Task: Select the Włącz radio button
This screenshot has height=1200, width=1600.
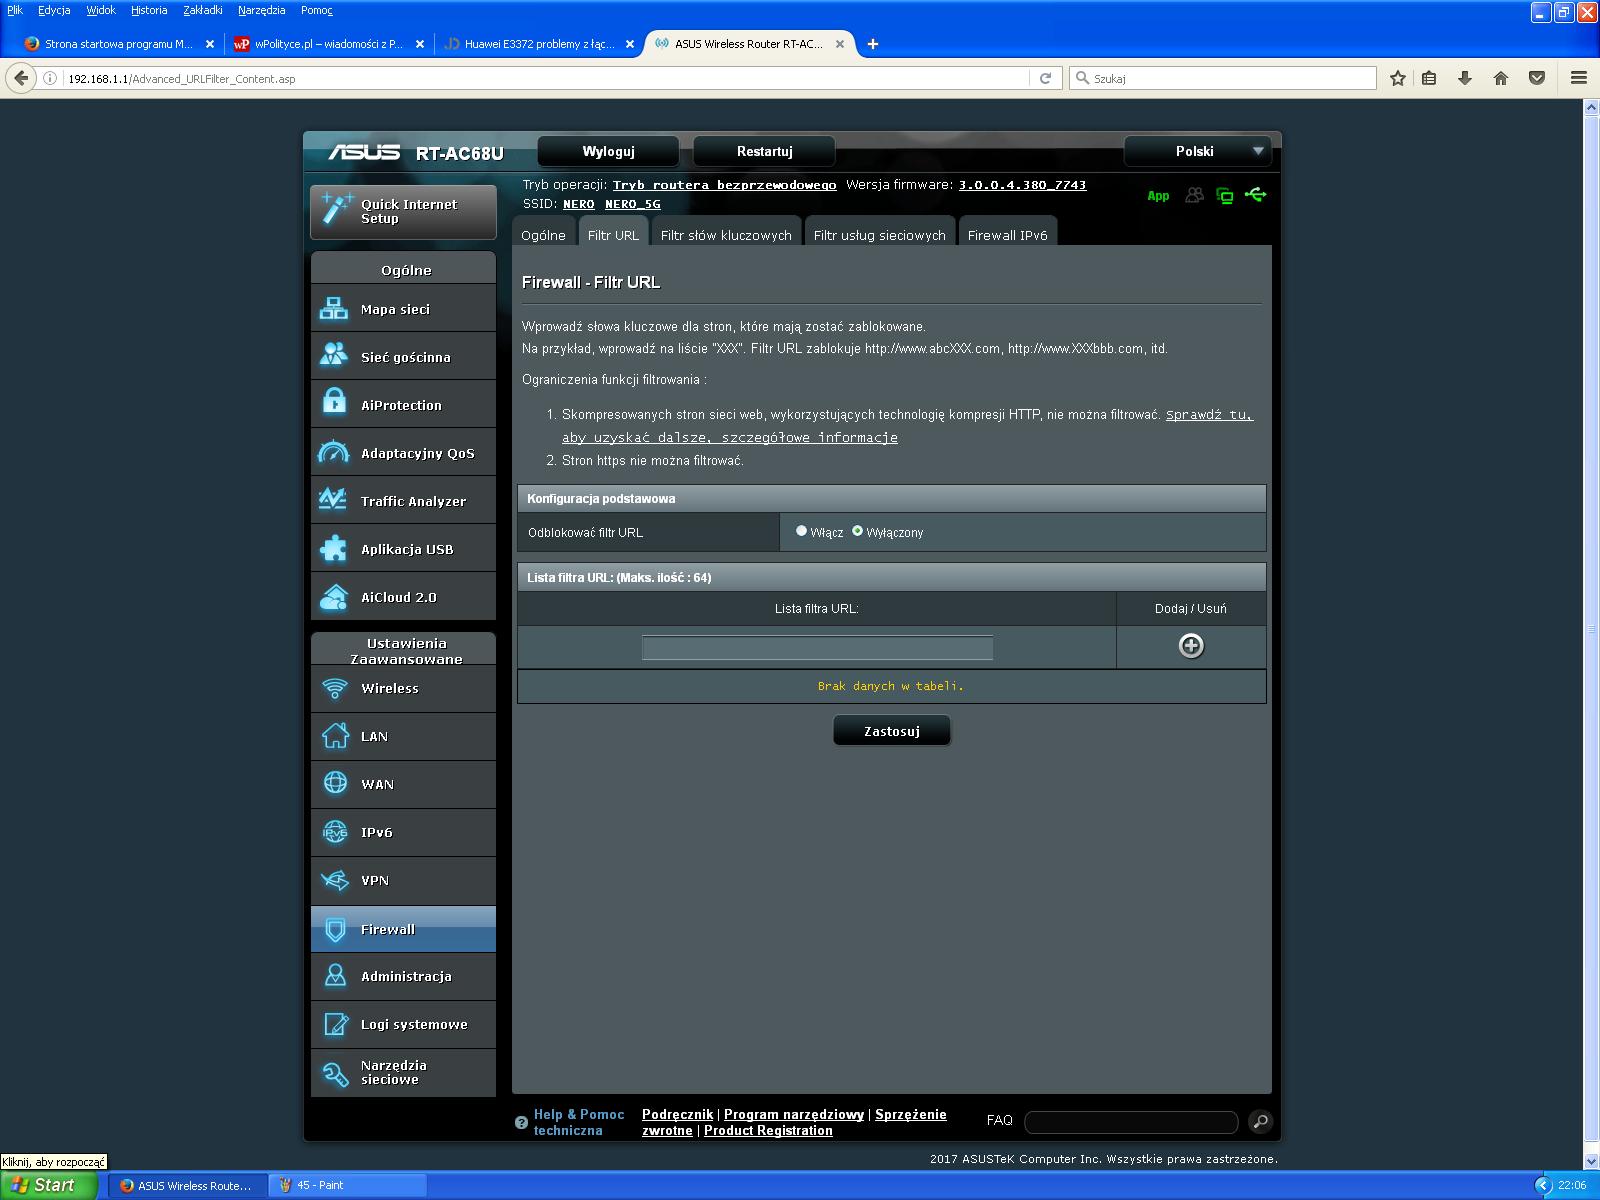Action: (801, 531)
